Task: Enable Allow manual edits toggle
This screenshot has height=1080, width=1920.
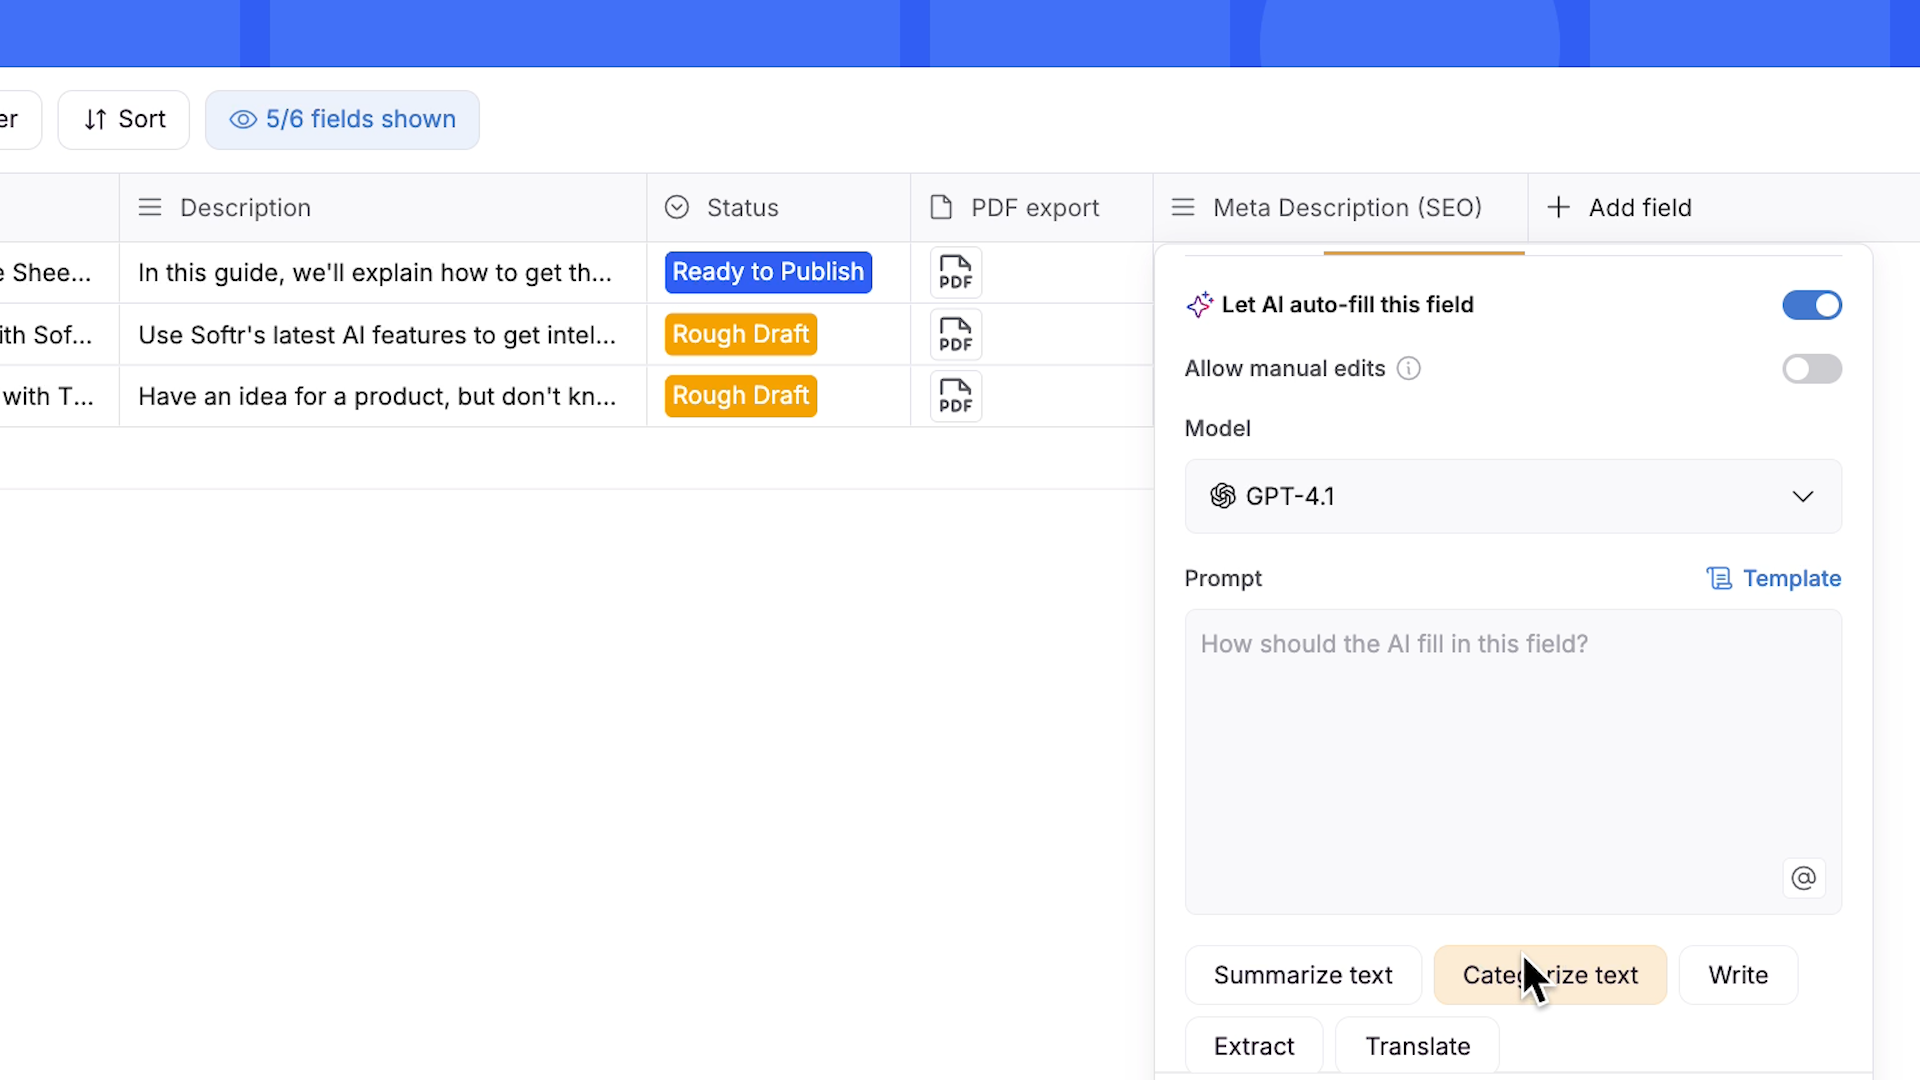Action: (1811, 369)
